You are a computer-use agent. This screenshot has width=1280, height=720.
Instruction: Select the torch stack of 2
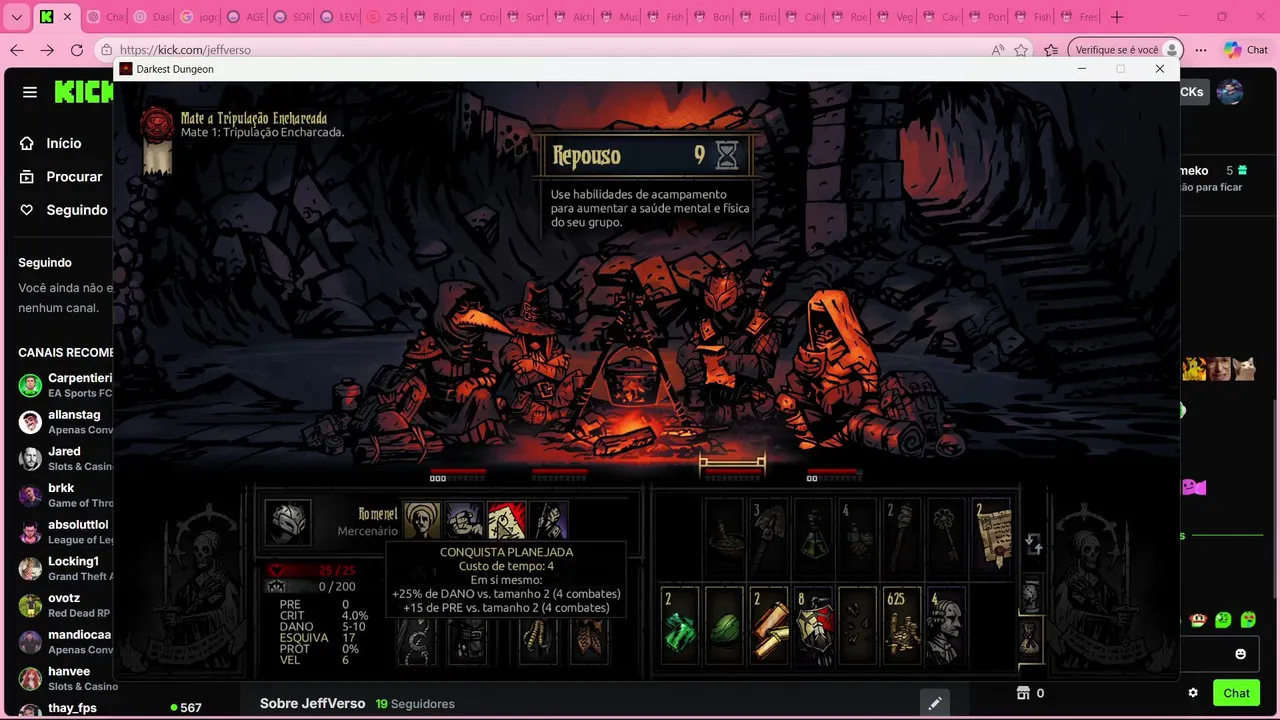[901, 537]
